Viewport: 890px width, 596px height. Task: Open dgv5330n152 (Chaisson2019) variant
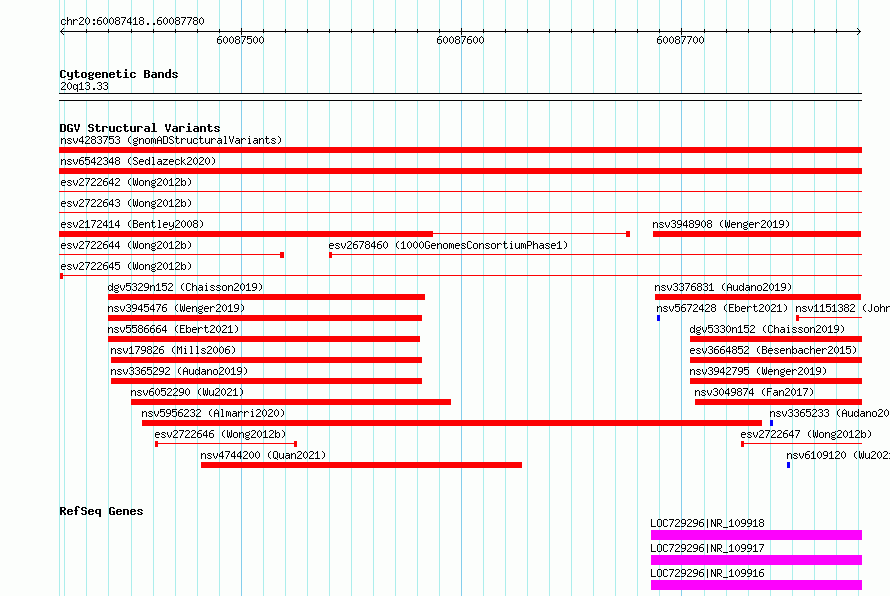point(767,329)
